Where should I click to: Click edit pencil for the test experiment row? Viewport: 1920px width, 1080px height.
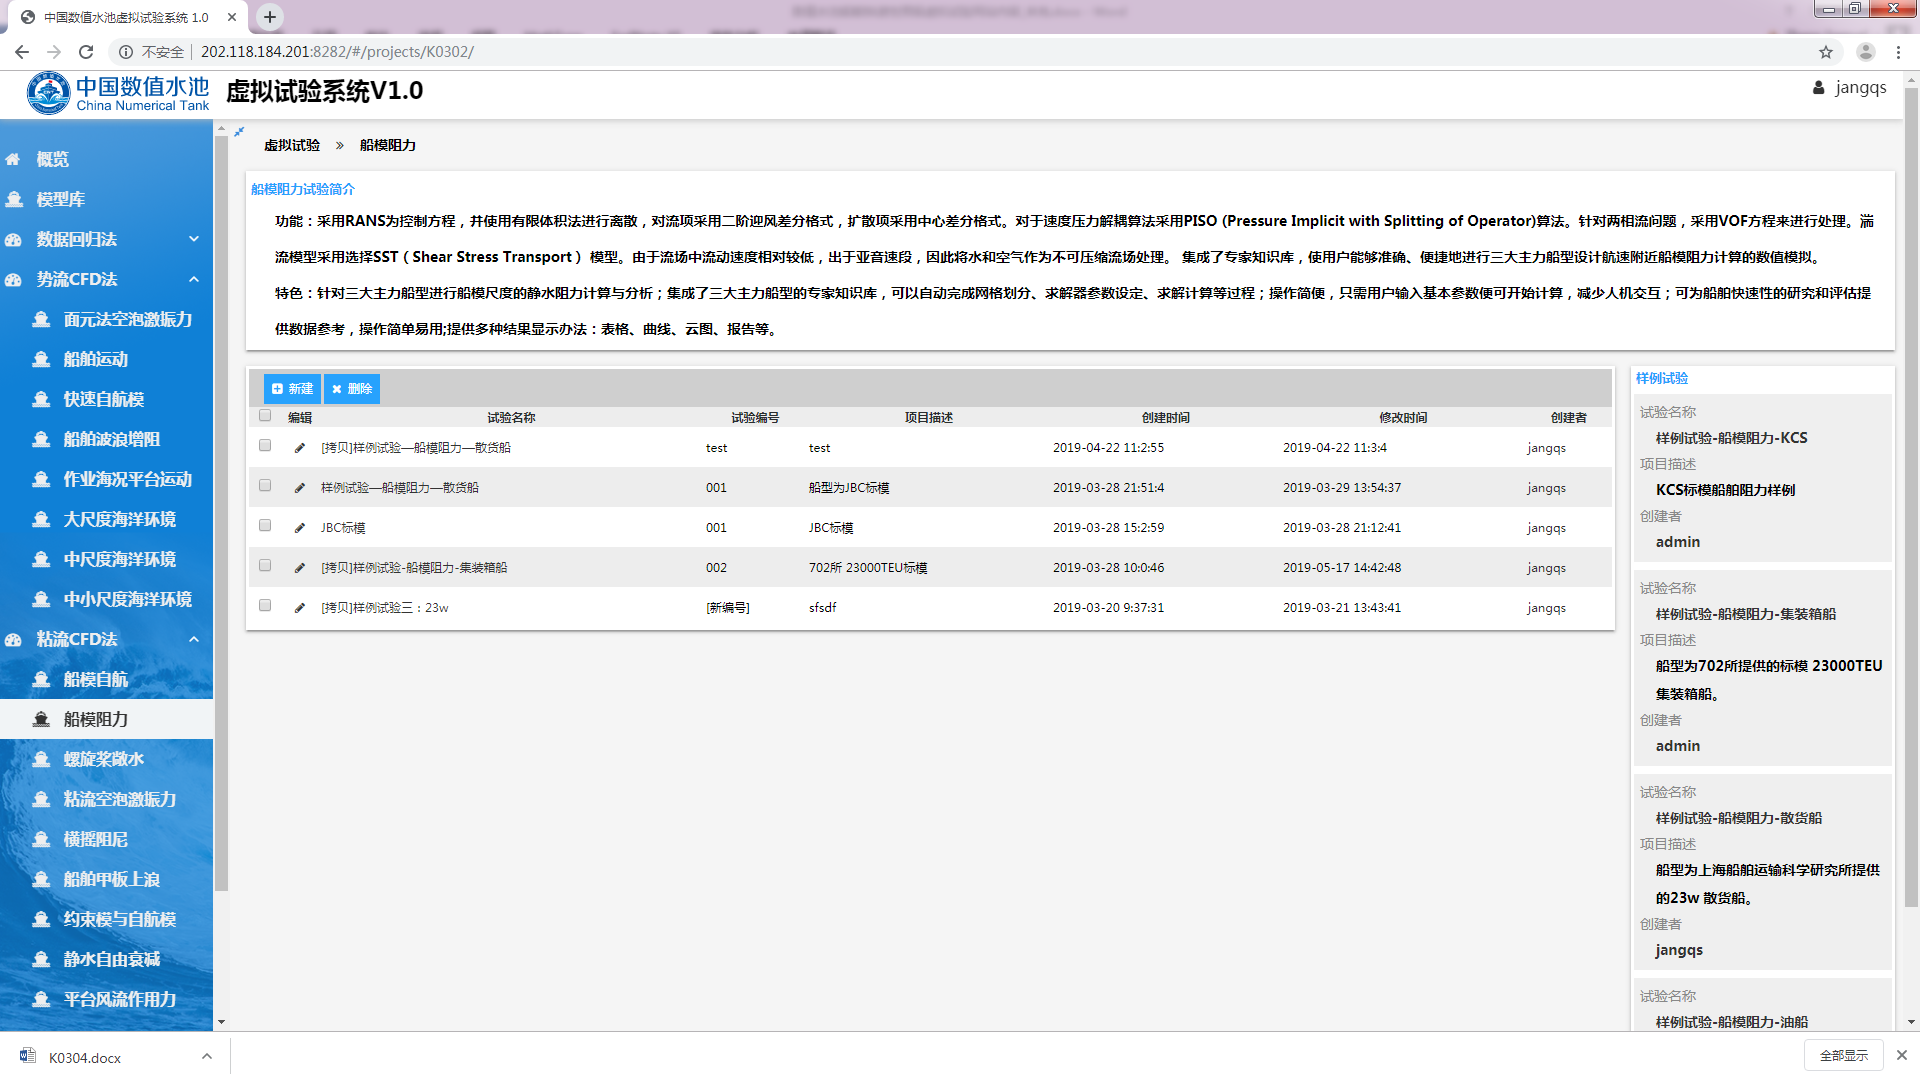[x=299, y=448]
